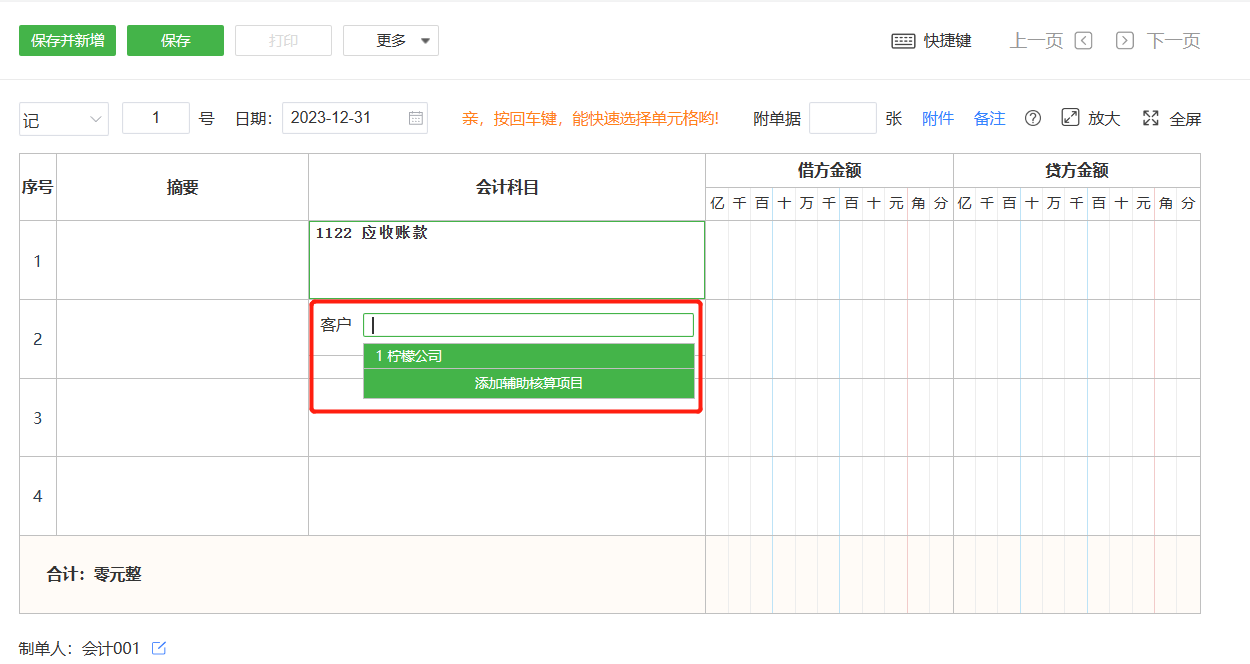
Task: Click the row 4 会计科目 cell
Action: point(507,496)
